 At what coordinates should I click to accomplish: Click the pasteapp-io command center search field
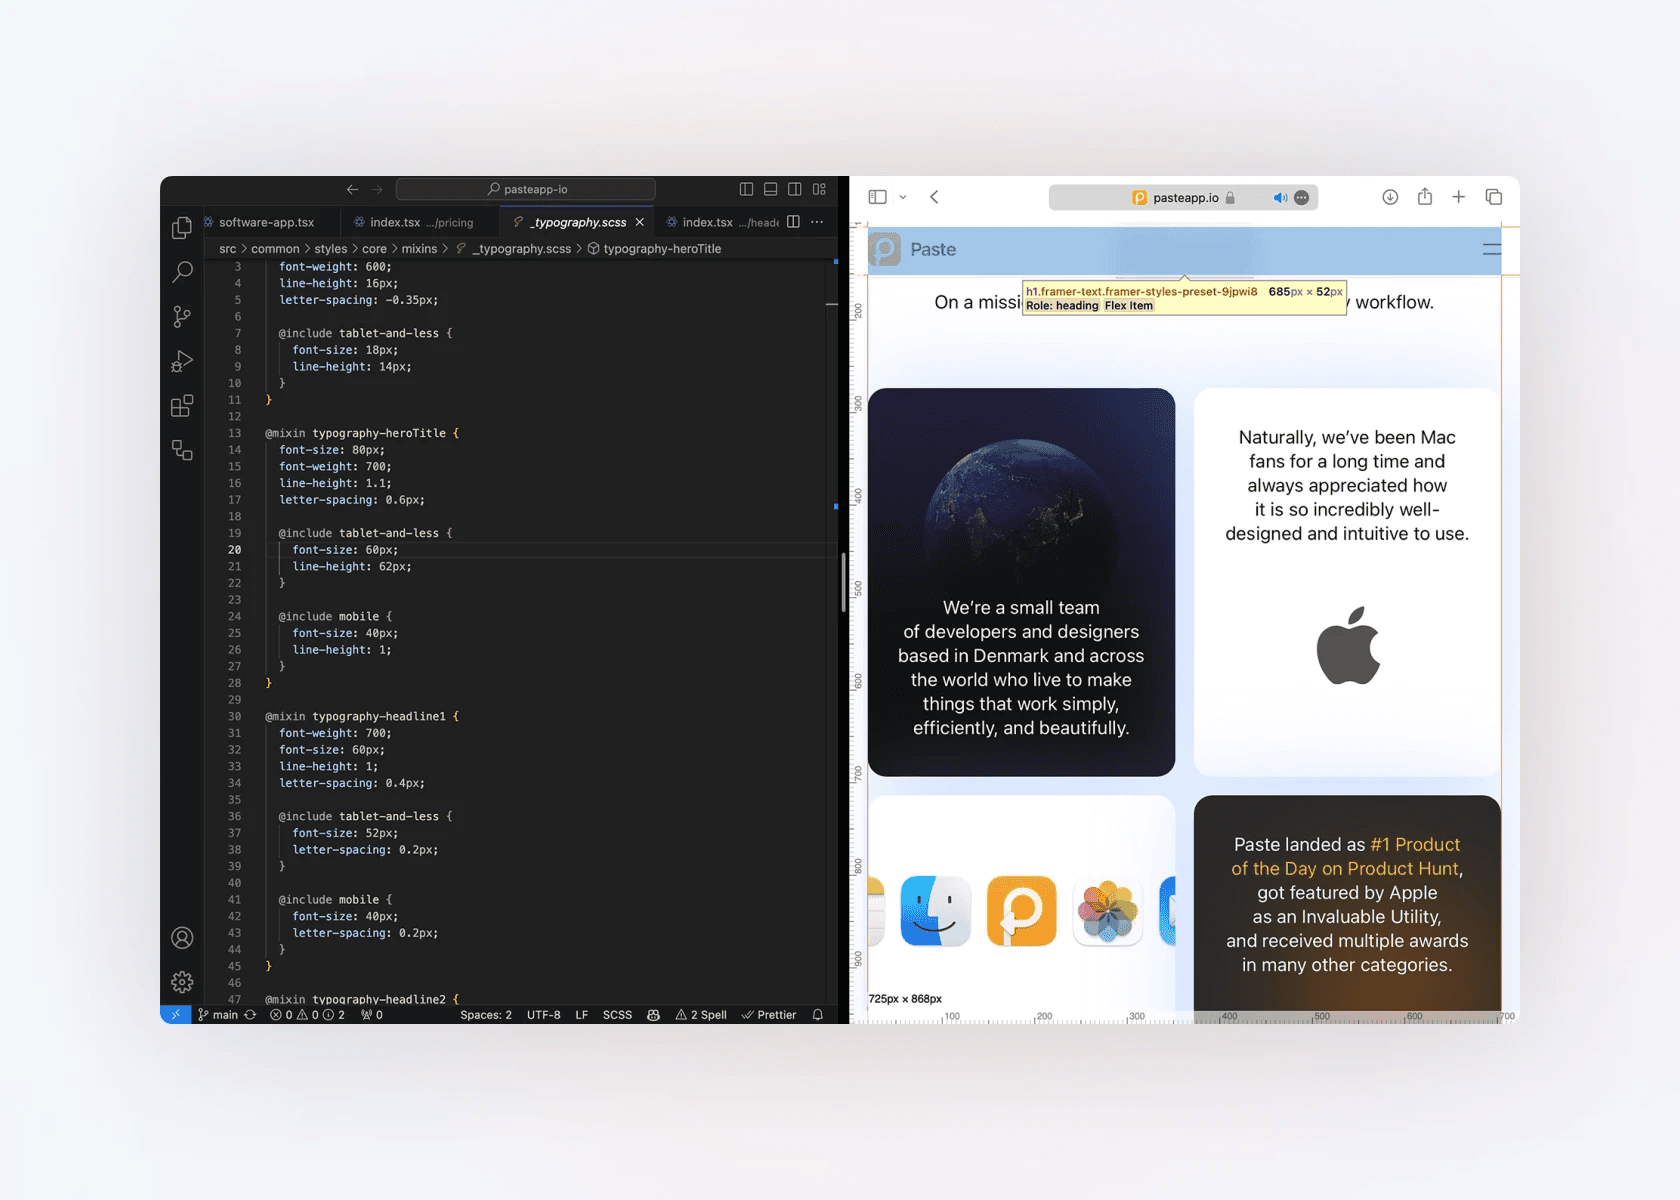click(526, 189)
